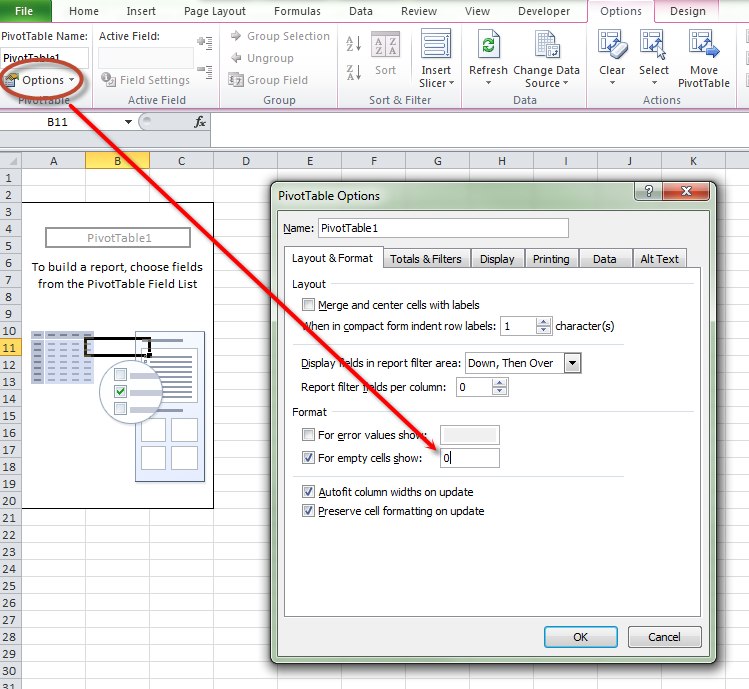
Task: Open Display fields in report filter dropdown
Action: (572, 363)
